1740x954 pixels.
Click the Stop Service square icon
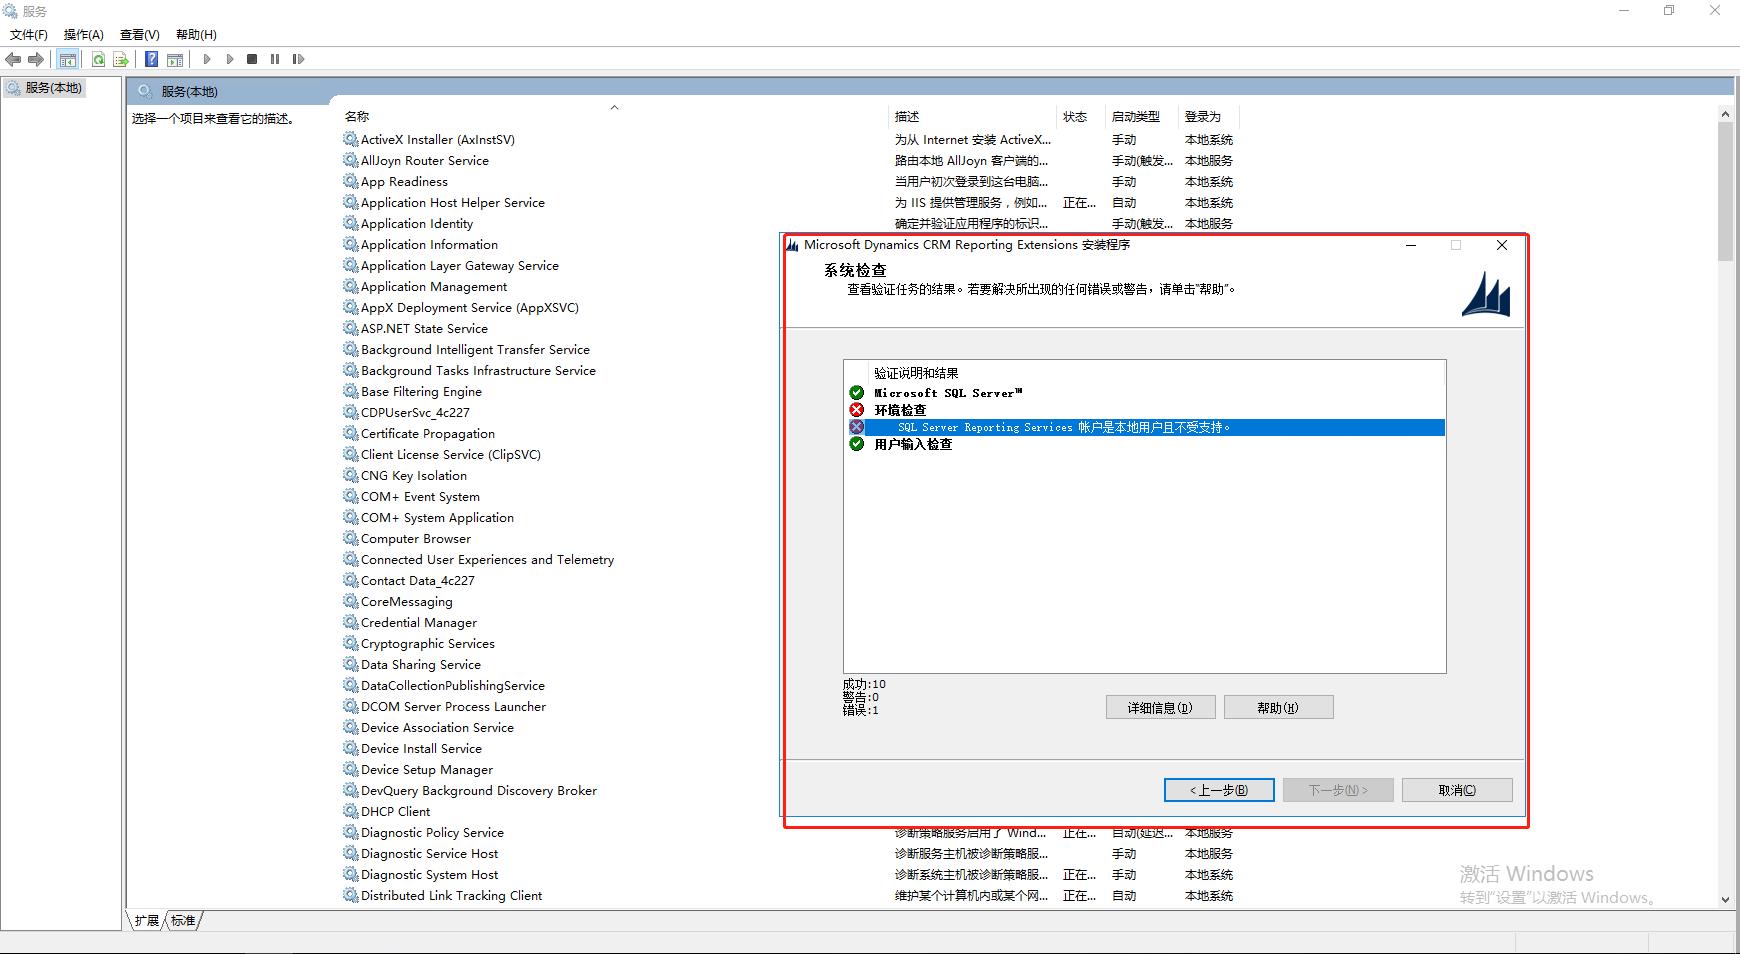(x=252, y=59)
